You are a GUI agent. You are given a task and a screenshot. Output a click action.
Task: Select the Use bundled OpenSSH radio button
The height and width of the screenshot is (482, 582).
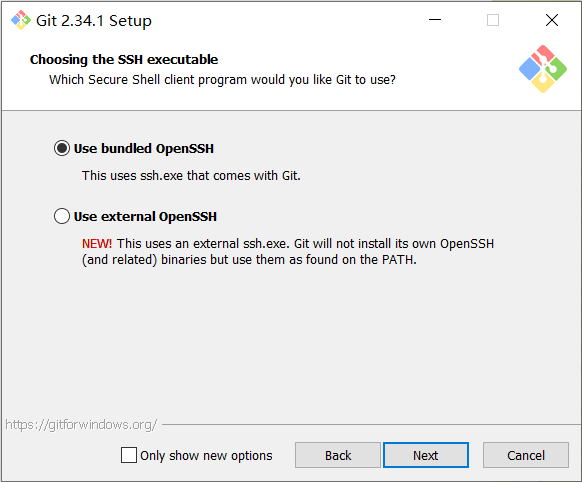pos(62,148)
